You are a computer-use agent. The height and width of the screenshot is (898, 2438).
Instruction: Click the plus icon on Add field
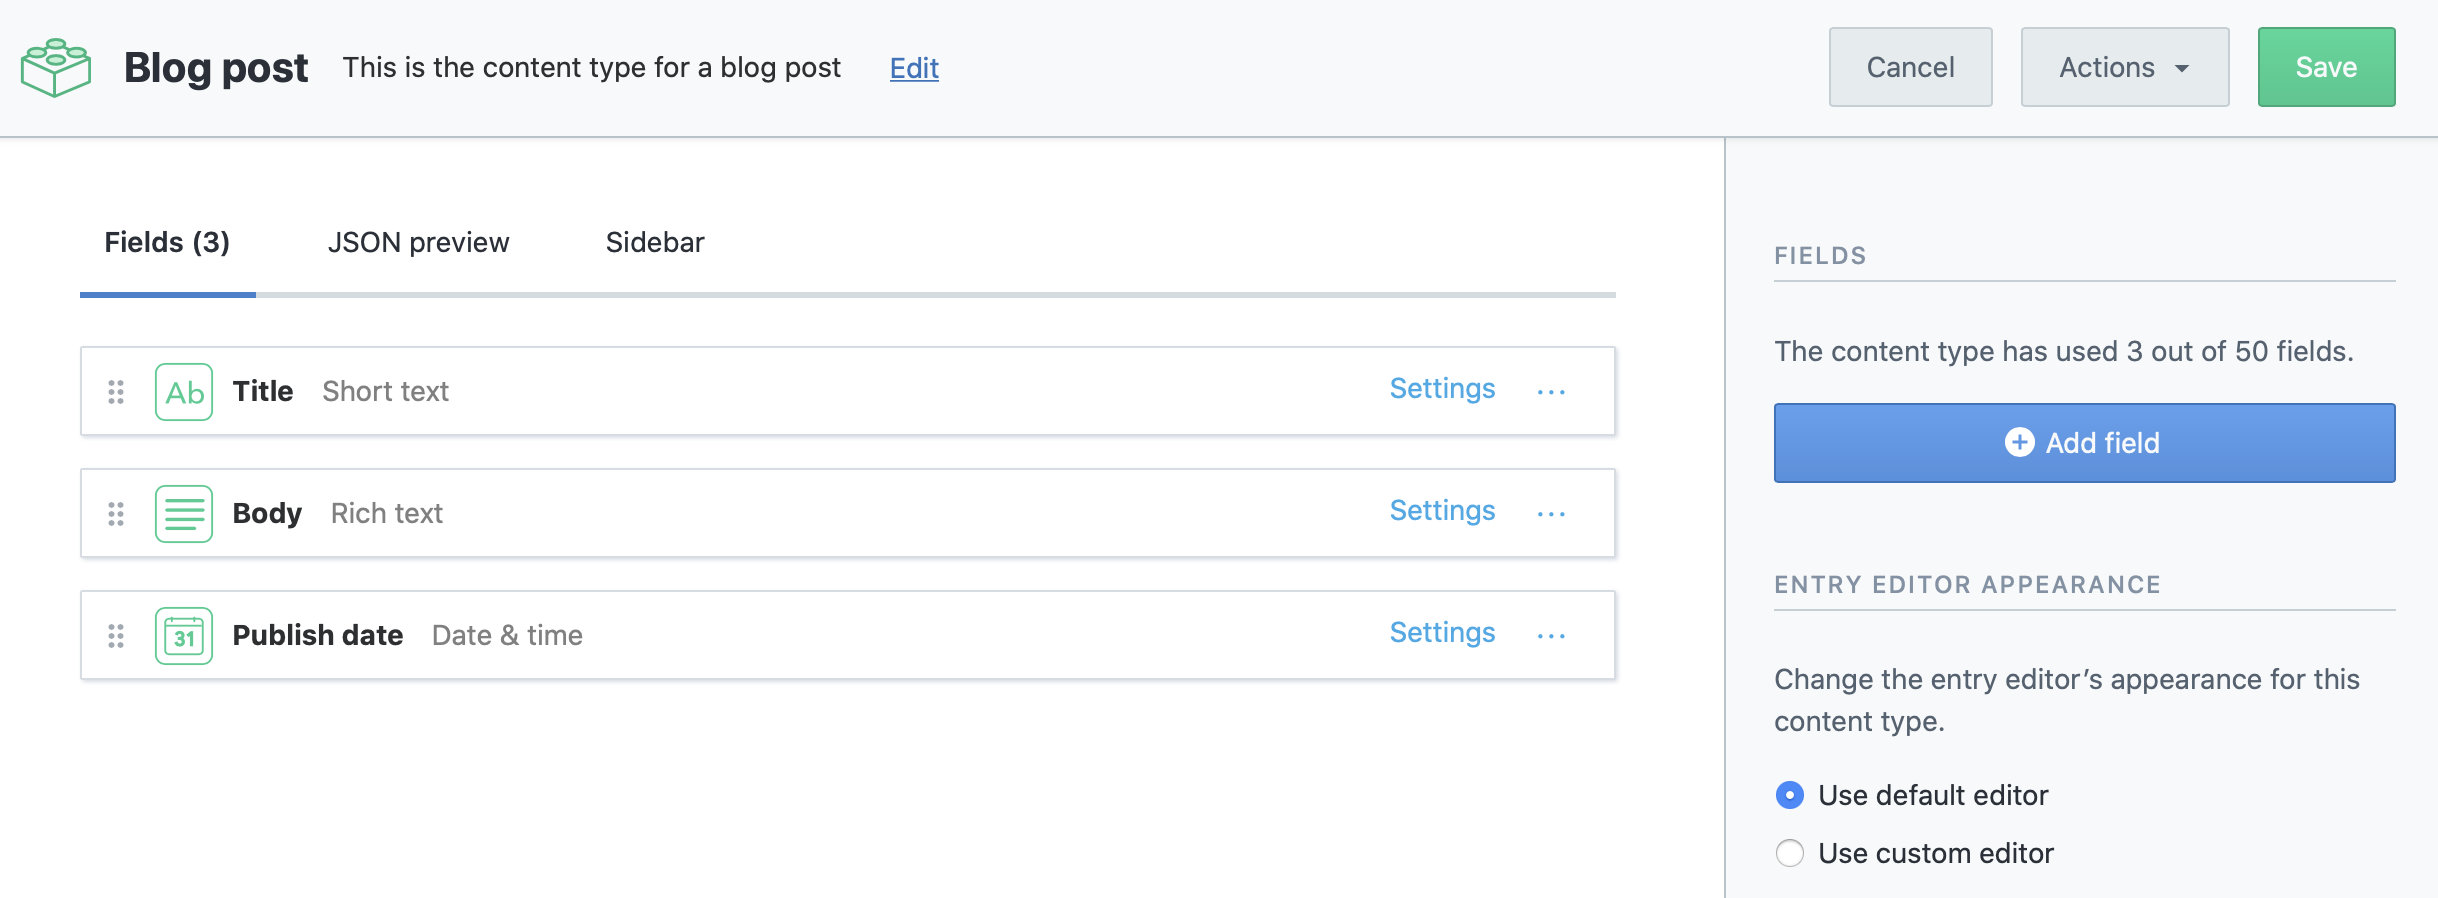2019,442
